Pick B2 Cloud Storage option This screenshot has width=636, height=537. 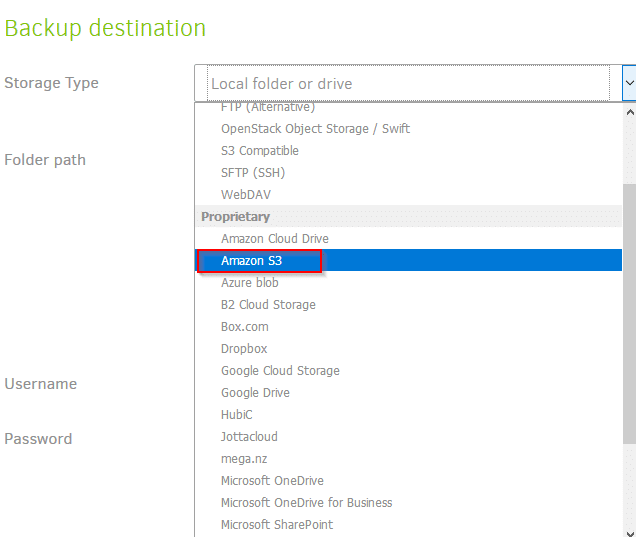[x=409, y=305]
